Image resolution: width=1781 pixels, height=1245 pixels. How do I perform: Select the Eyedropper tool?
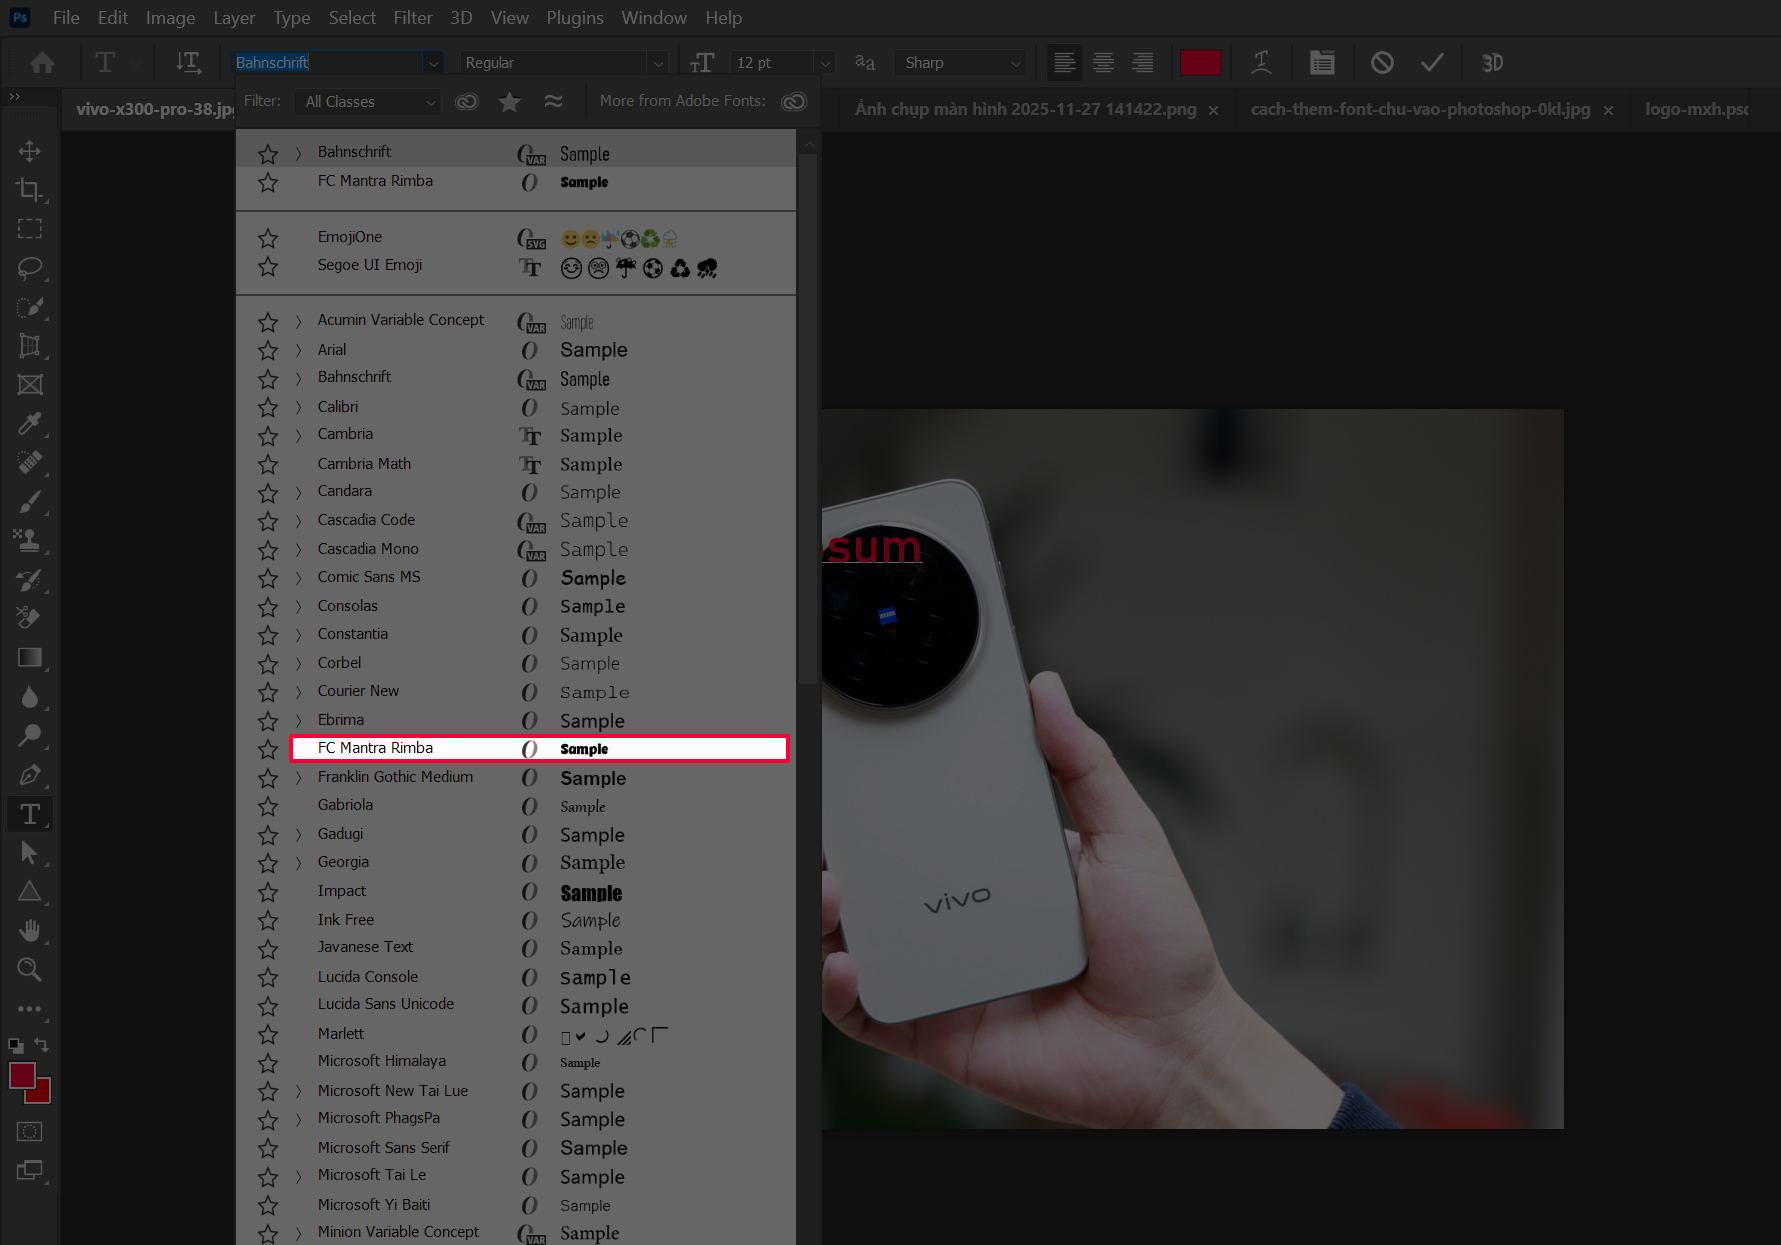click(30, 424)
